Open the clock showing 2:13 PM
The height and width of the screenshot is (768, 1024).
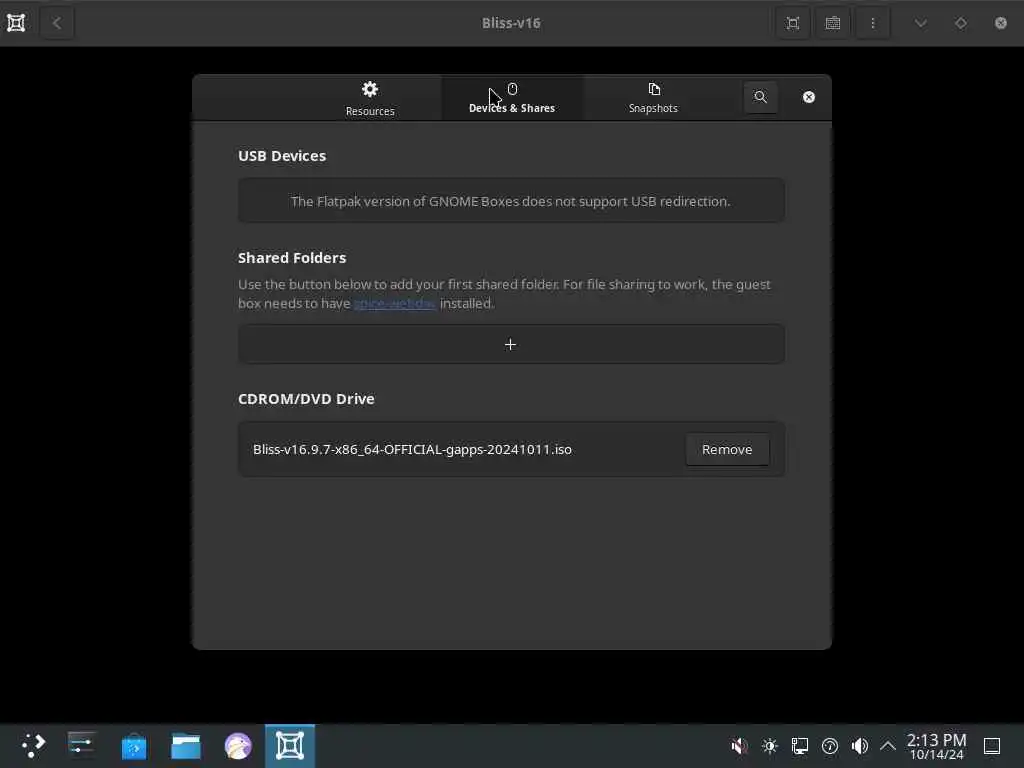[x=936, y=746]
